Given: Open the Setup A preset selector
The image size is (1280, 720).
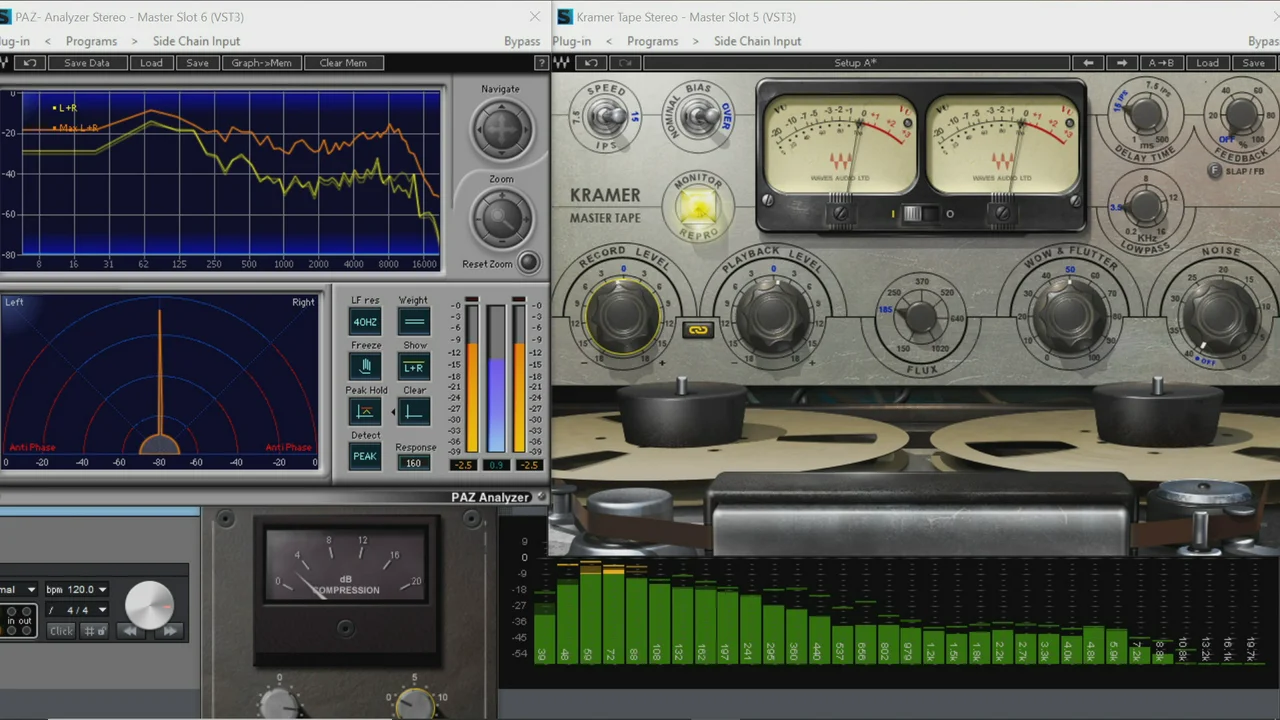Looking at the screenshot, I should click(855, 63).
